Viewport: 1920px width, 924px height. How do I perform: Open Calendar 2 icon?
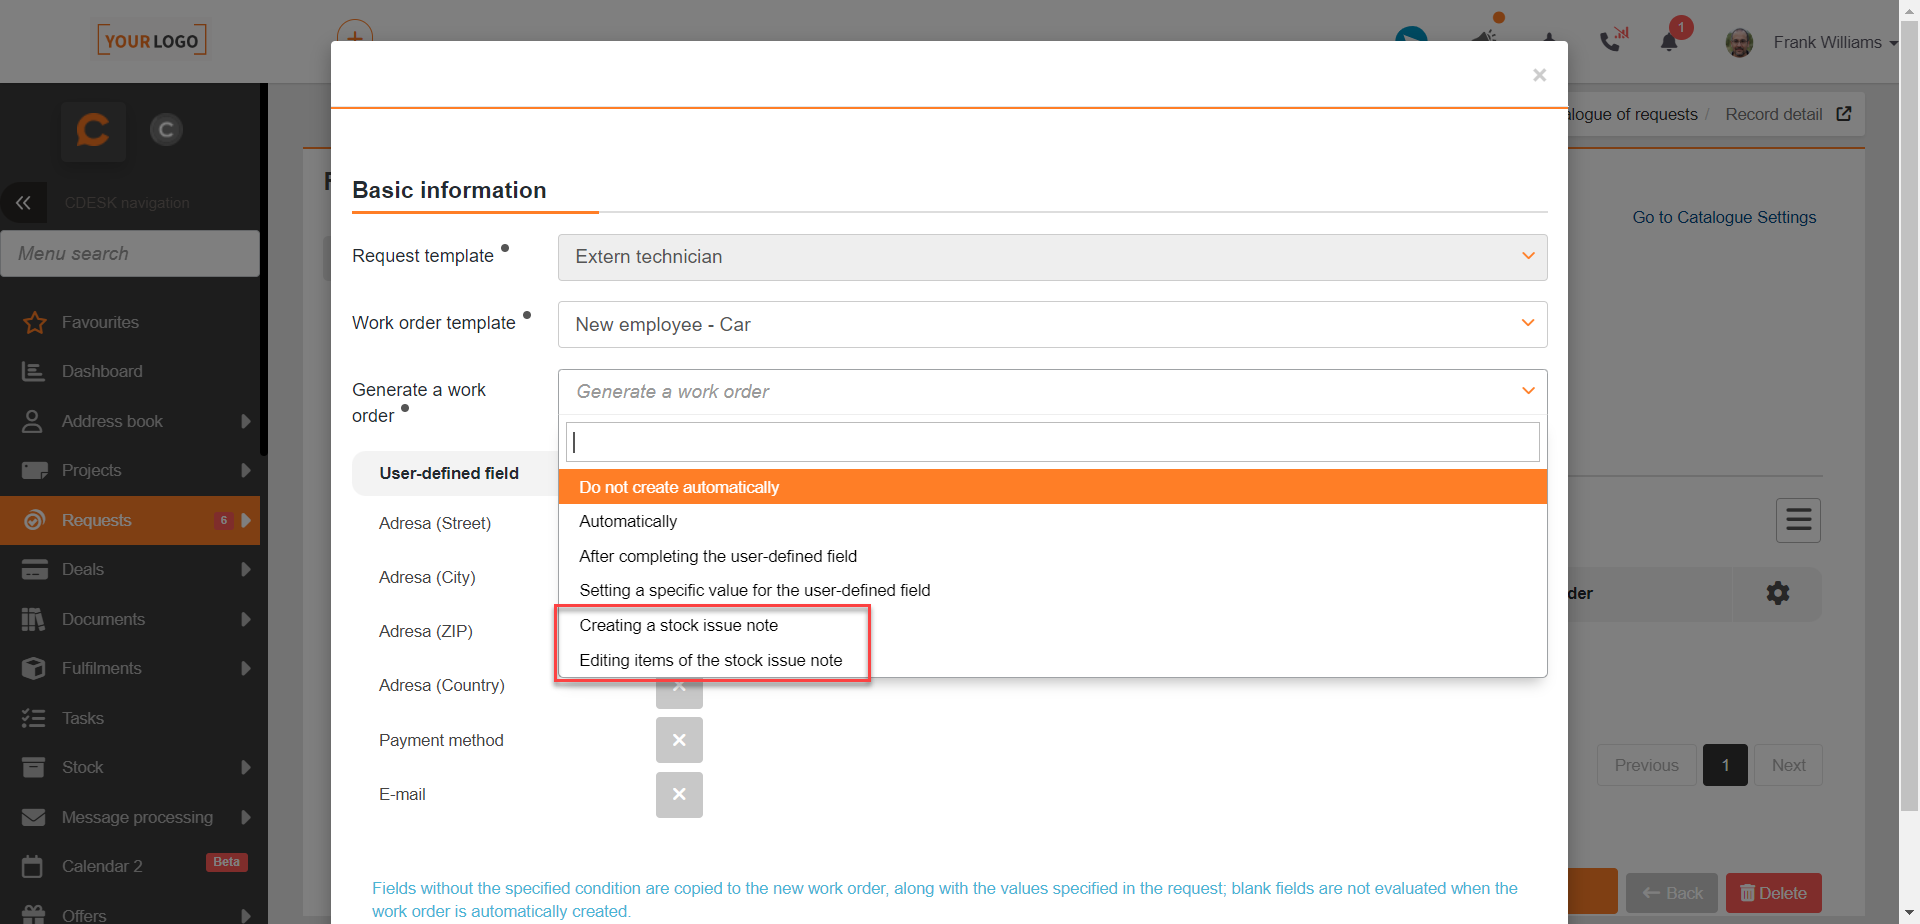(x=33, y=866)
